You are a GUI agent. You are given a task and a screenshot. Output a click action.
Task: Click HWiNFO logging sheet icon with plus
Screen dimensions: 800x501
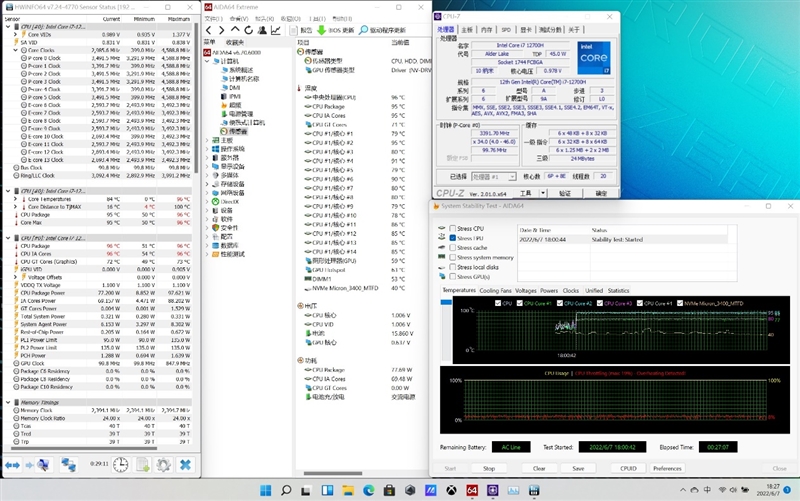pos(142,465)
